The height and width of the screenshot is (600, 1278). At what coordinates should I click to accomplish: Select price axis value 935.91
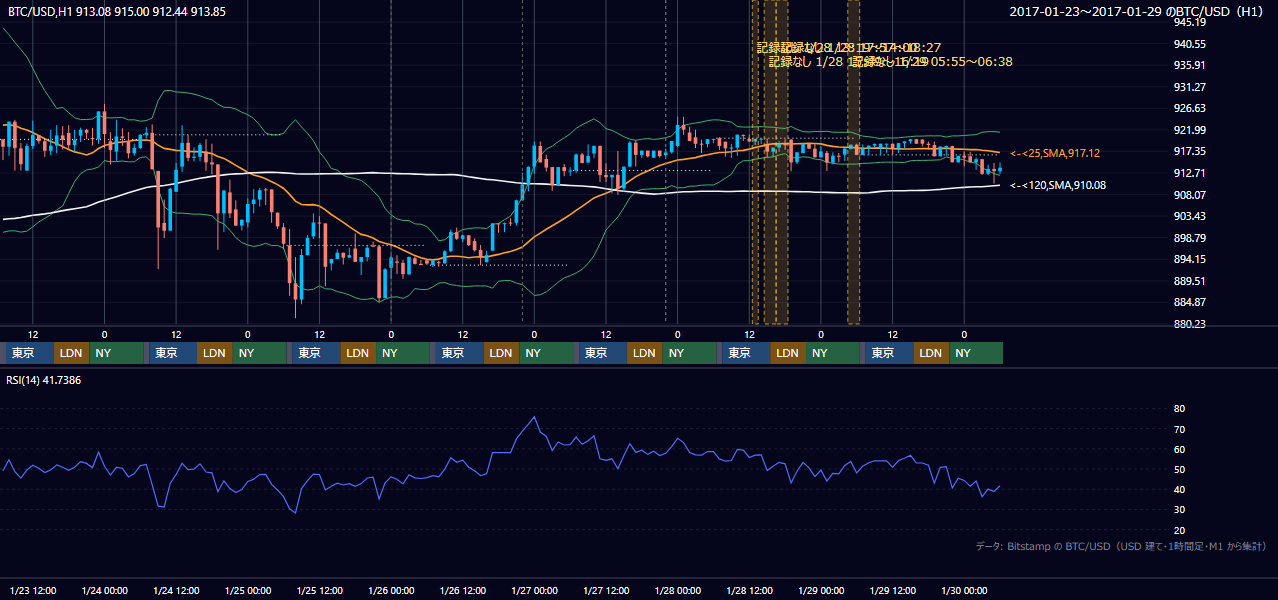(x=1189, y=65)
